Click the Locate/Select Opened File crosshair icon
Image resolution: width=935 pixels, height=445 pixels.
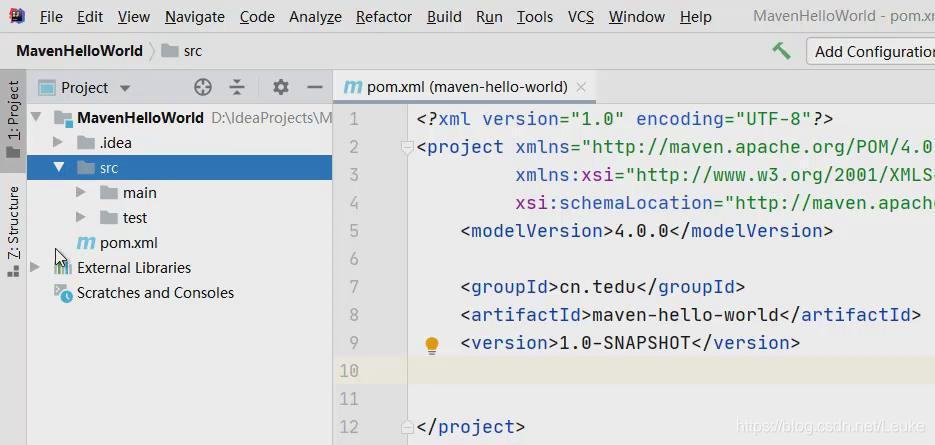tap(203, 88)
